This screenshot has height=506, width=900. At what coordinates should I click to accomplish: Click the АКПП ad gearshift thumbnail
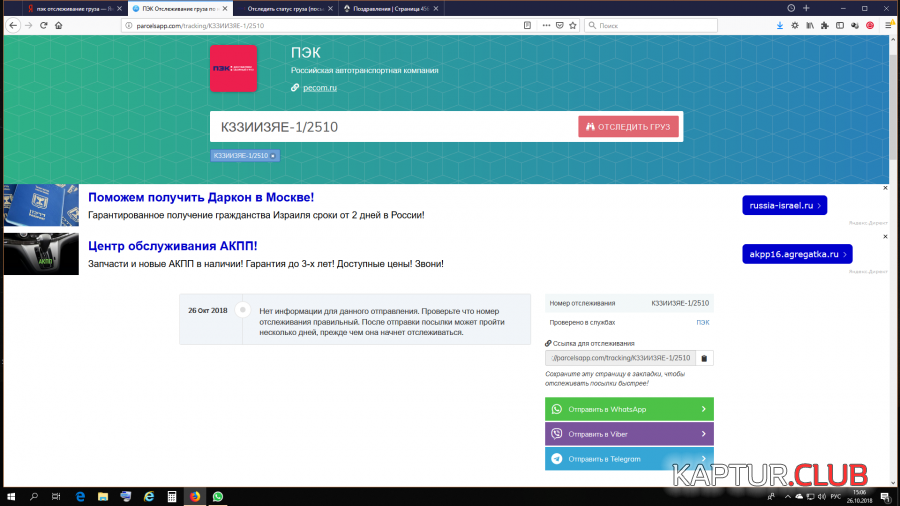(x=41, y=254)
